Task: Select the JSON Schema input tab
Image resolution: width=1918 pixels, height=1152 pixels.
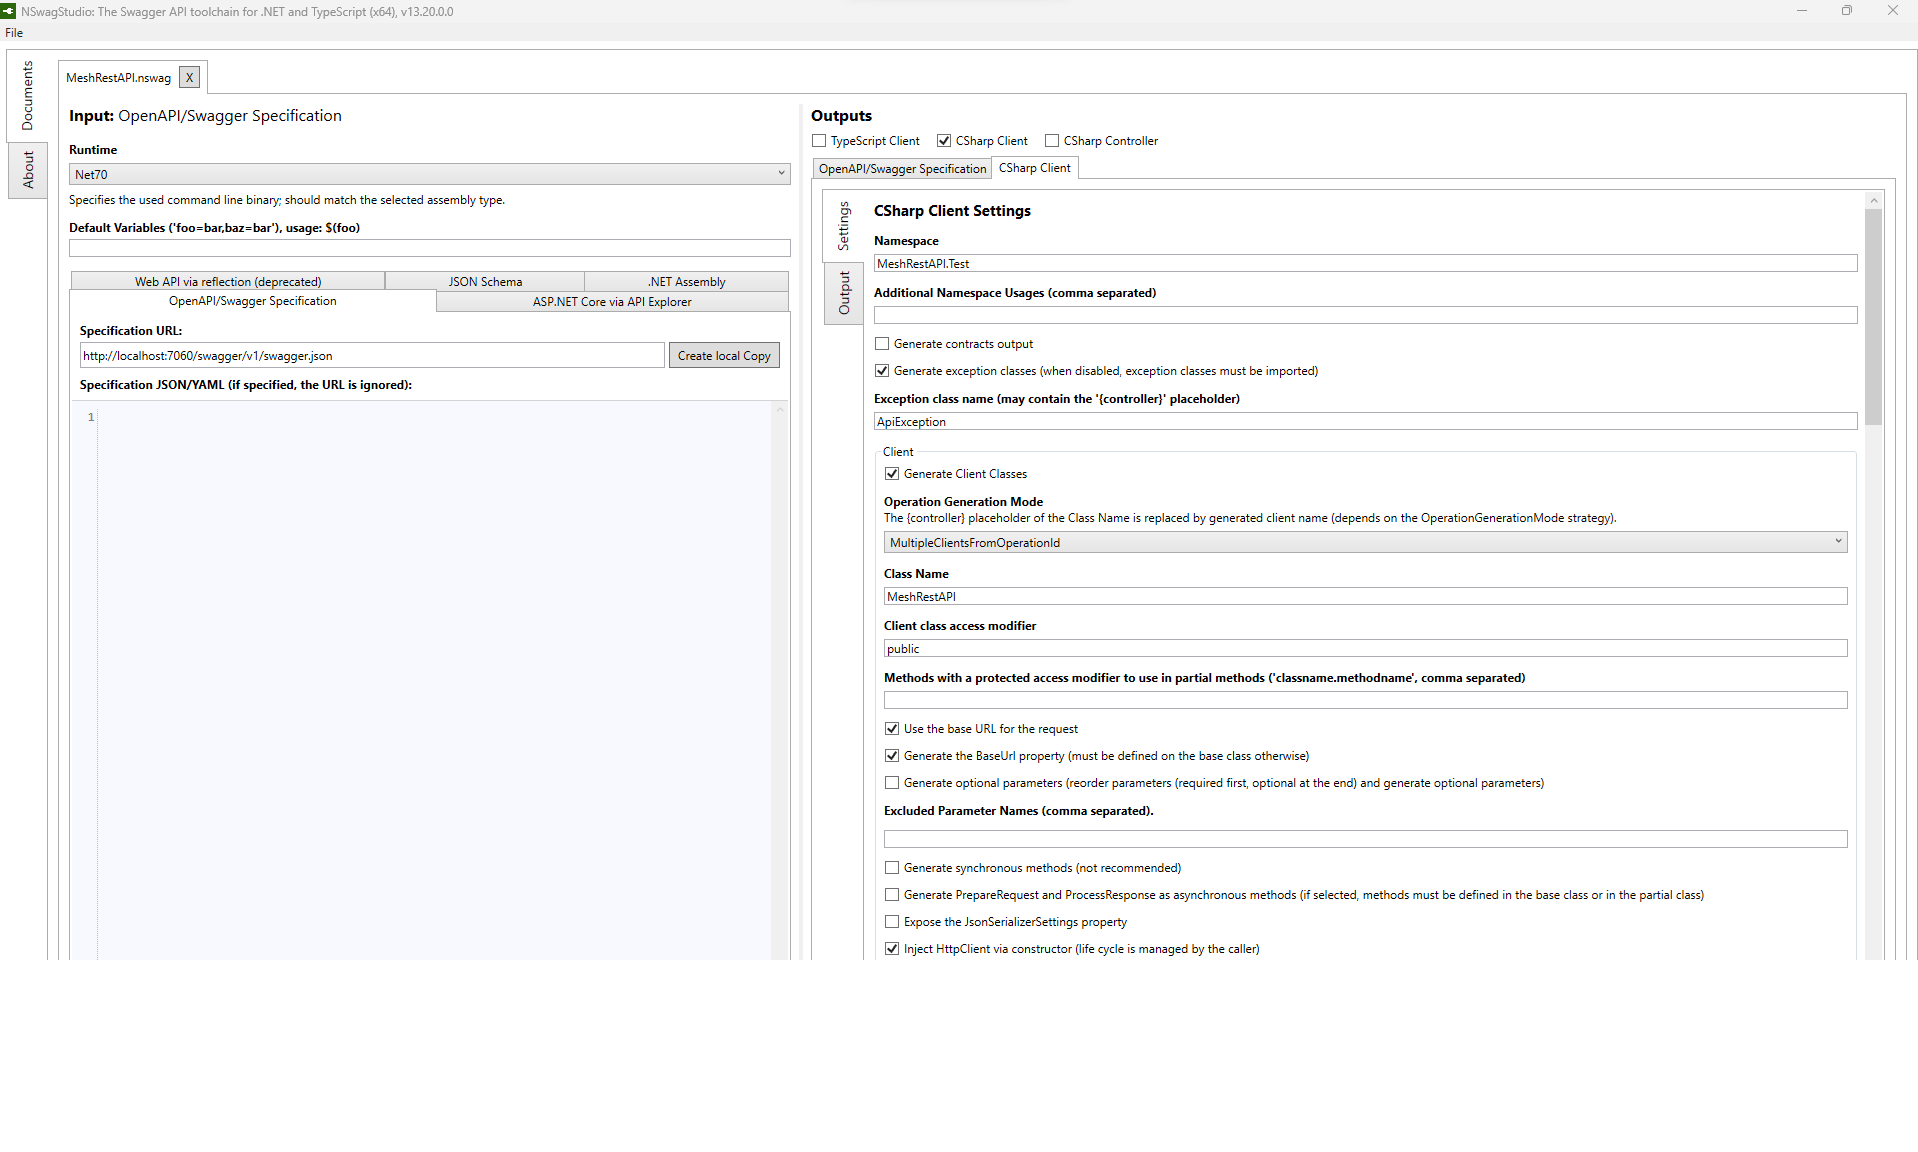Action: click(x=484, y=281)
